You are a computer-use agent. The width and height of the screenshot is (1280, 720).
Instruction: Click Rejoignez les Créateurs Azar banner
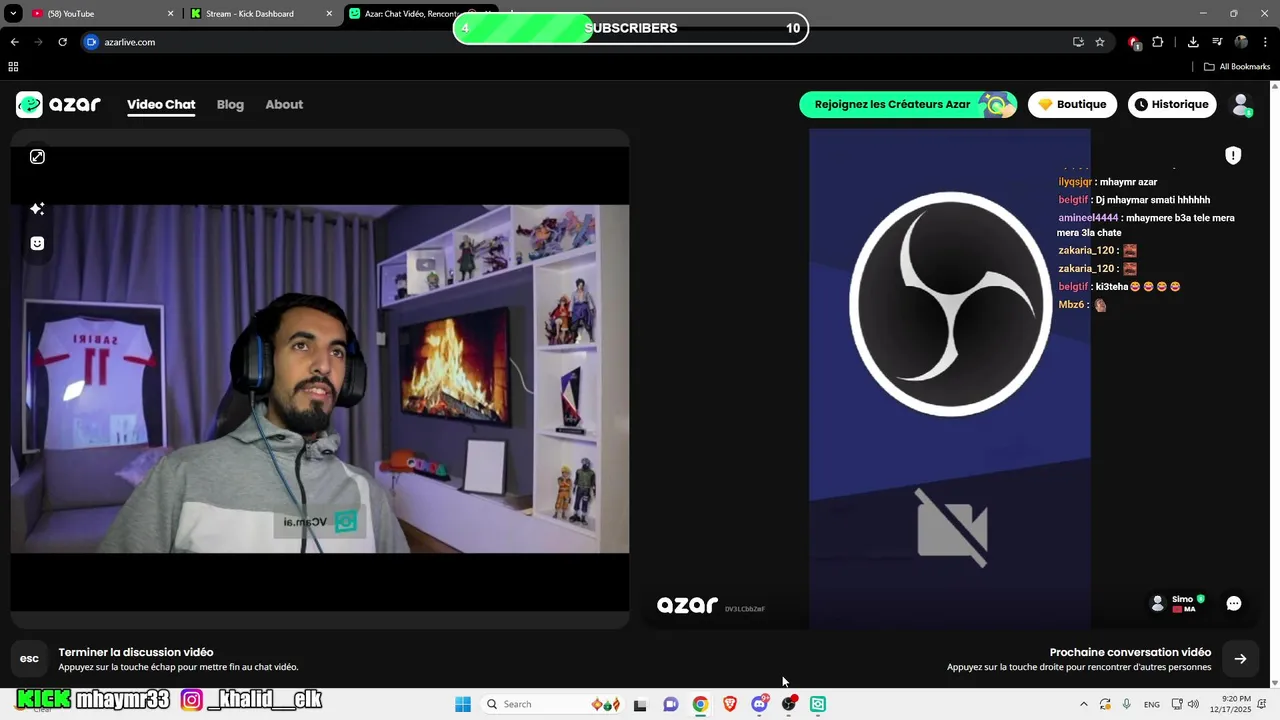pos(908,104)
